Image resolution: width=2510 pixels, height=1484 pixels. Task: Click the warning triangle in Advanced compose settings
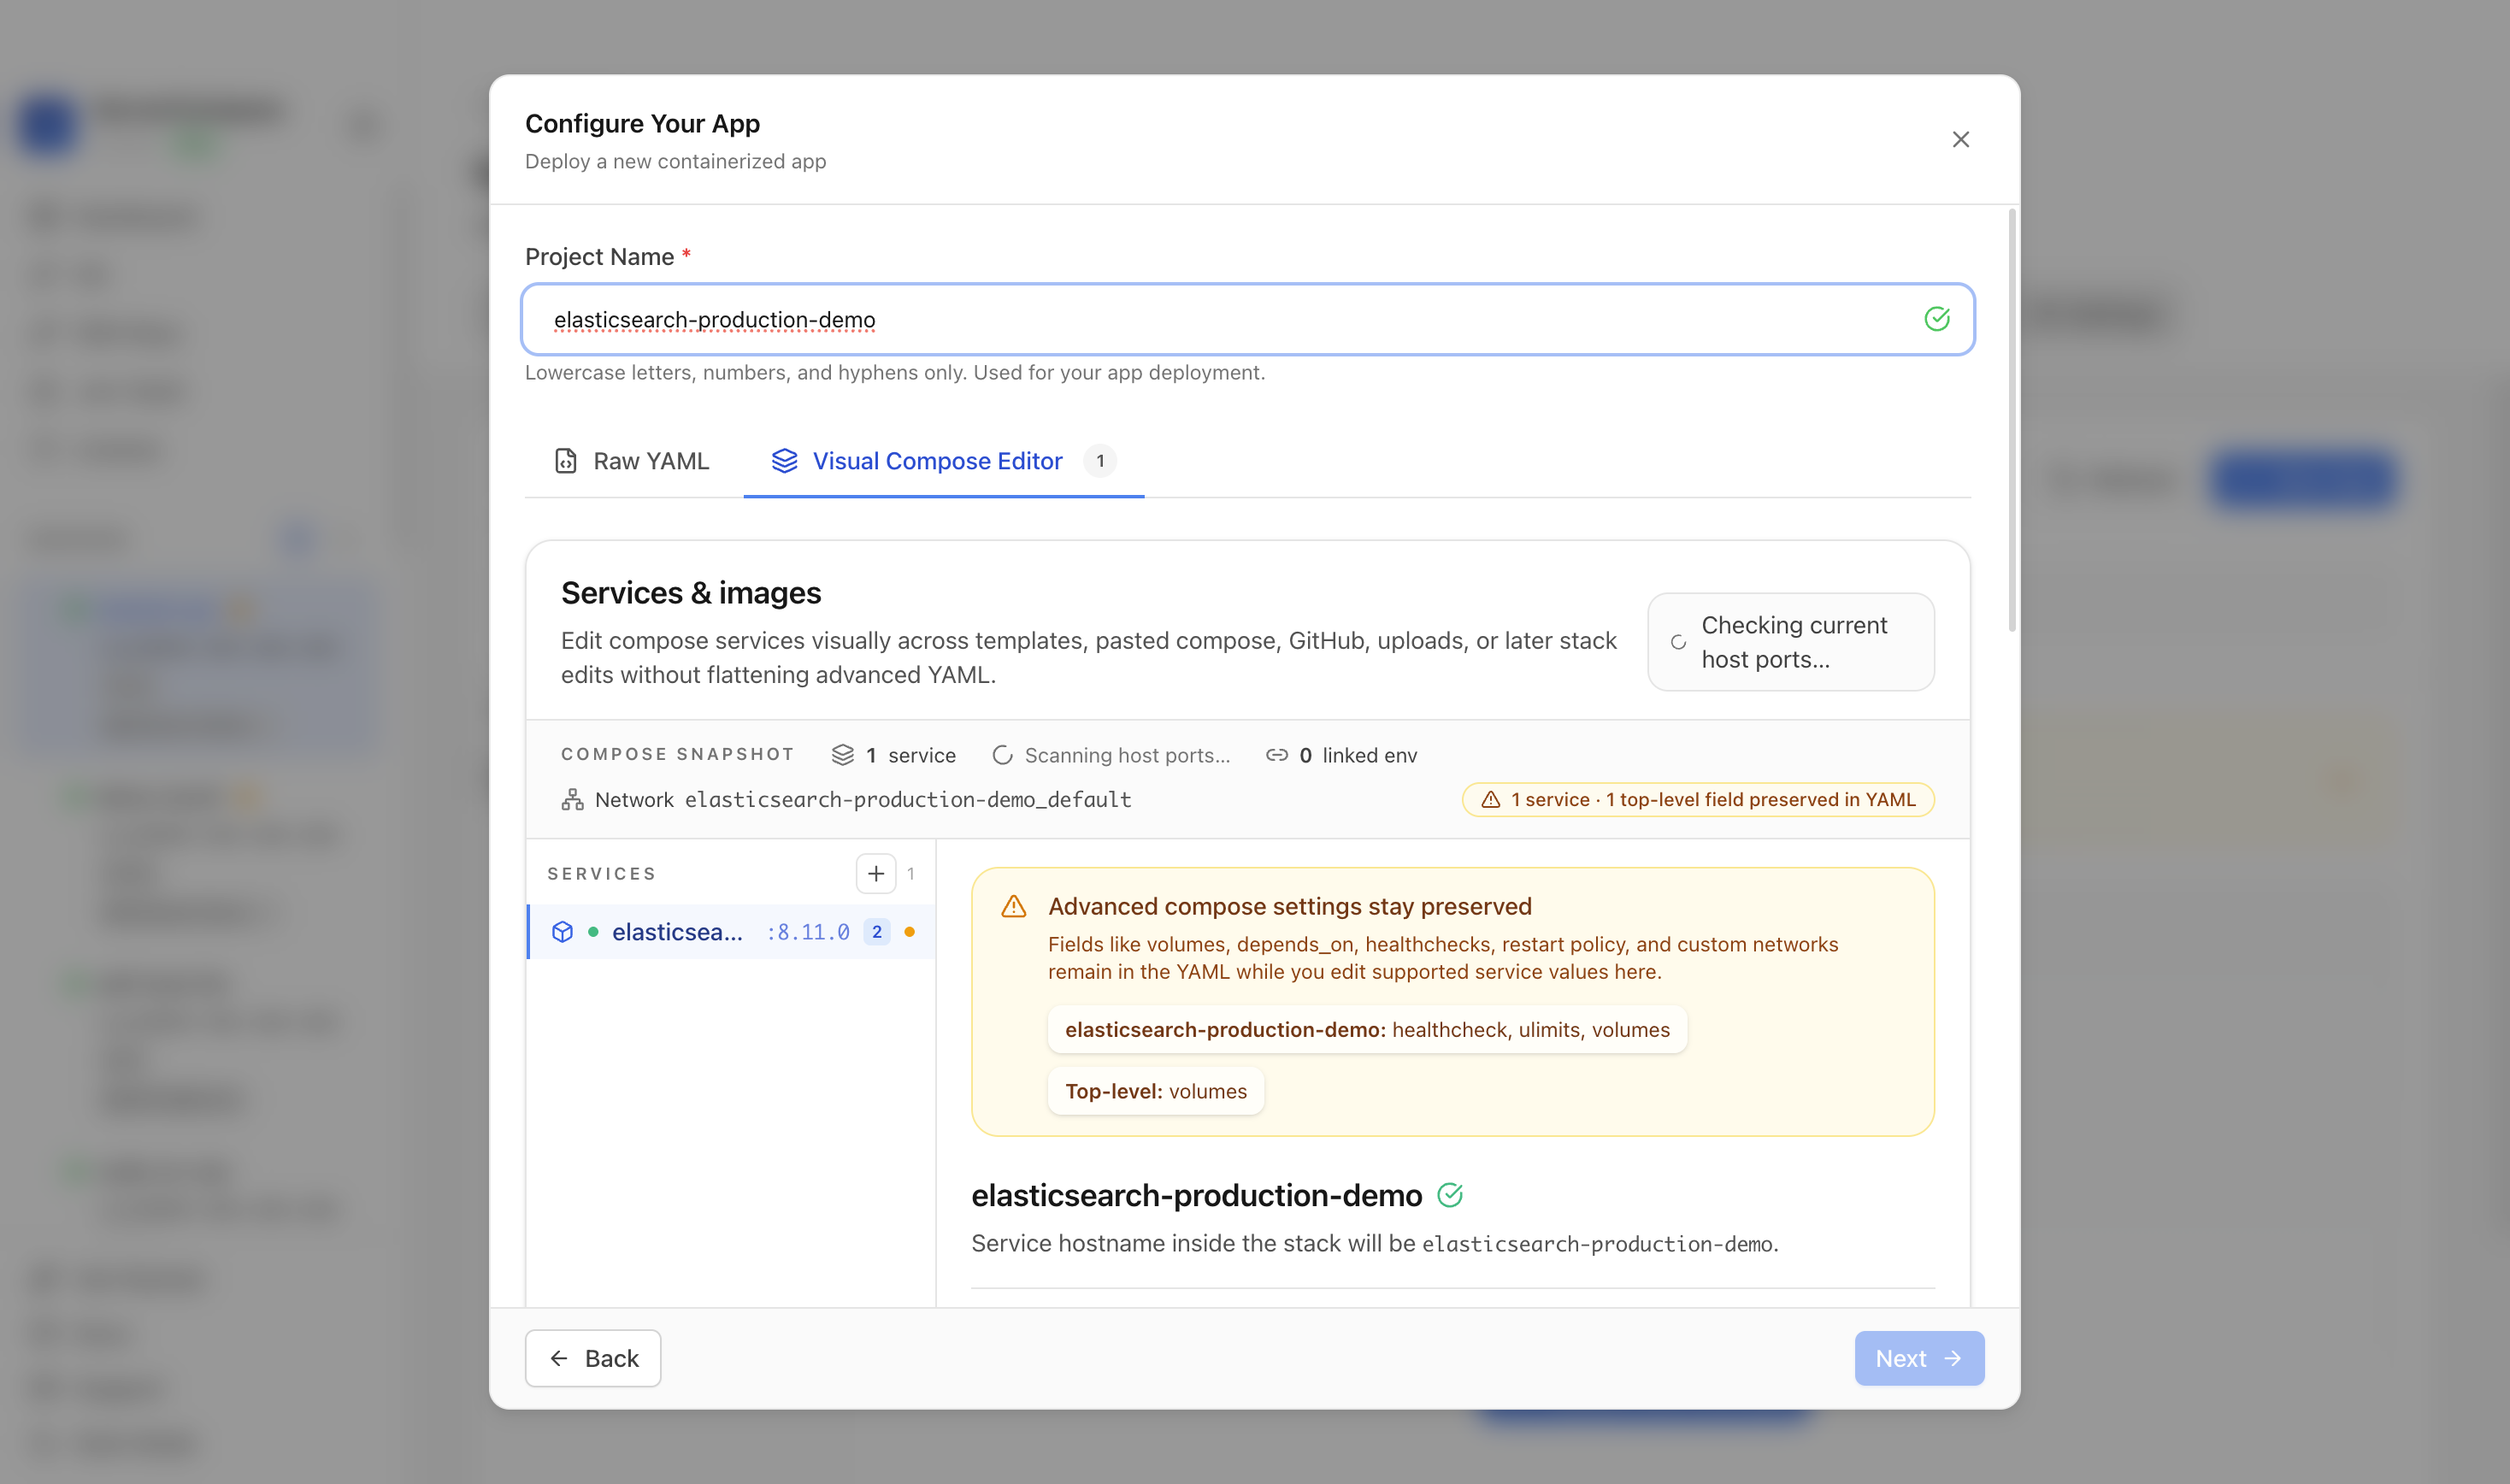[x=1013, y=906]
